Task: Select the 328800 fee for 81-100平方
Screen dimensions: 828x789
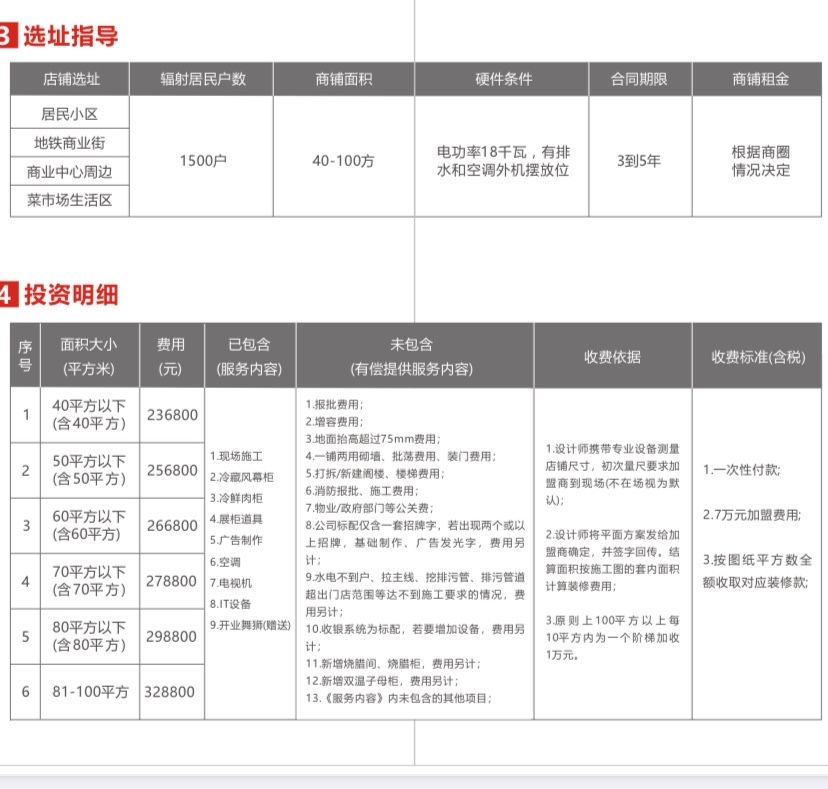Action: click(172, 691)
